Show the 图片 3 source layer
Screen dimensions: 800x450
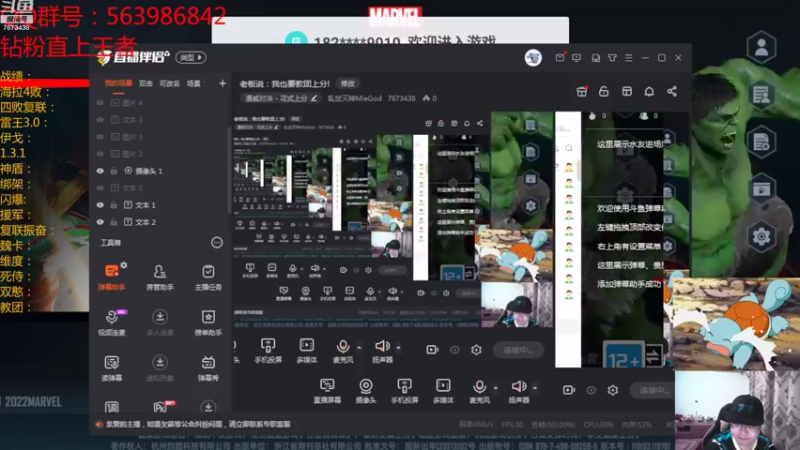(100, 137)
